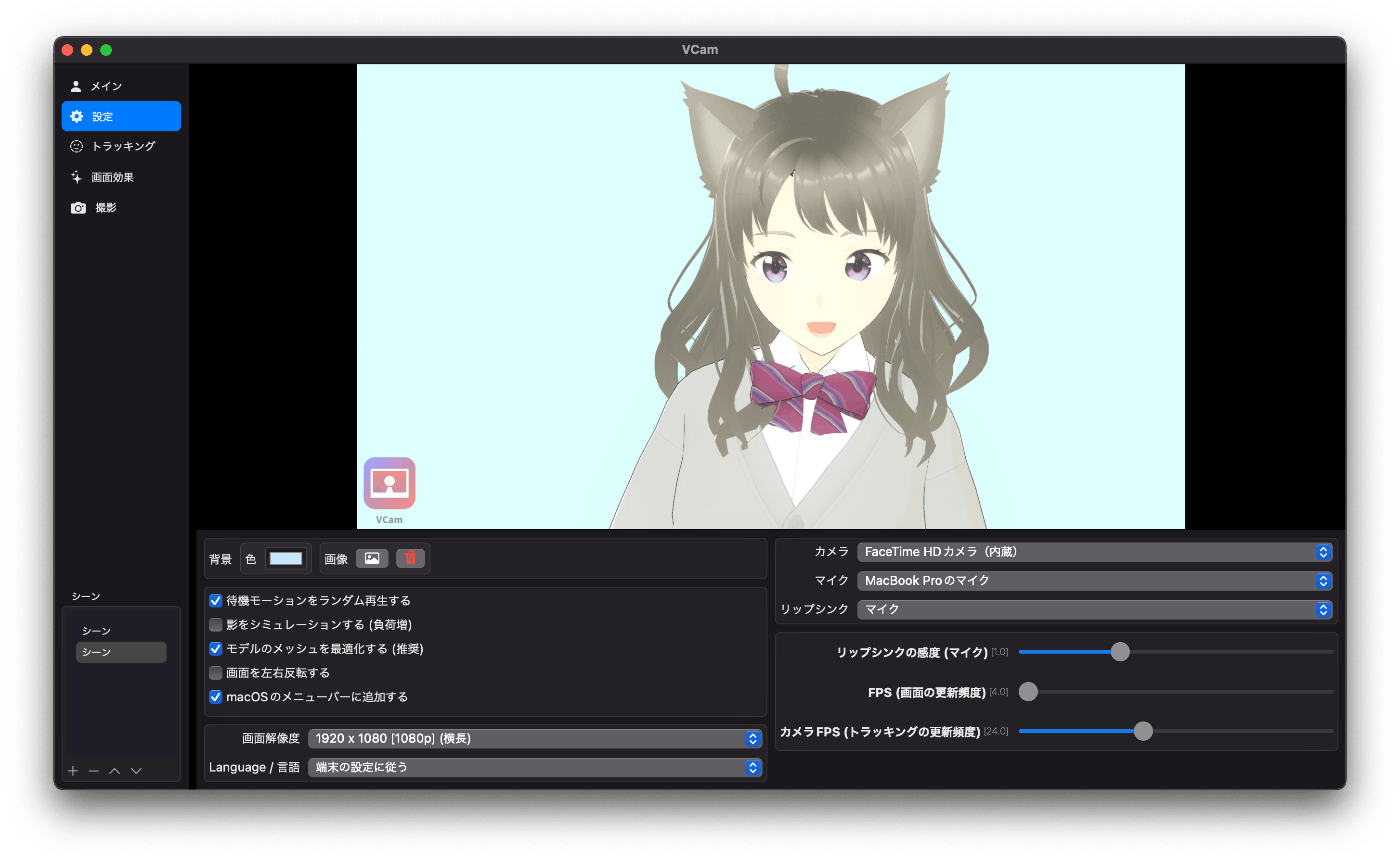Viewport: 1400px width, 861px height.
Task: Click the 画像 label
Action: click(336, 559)
